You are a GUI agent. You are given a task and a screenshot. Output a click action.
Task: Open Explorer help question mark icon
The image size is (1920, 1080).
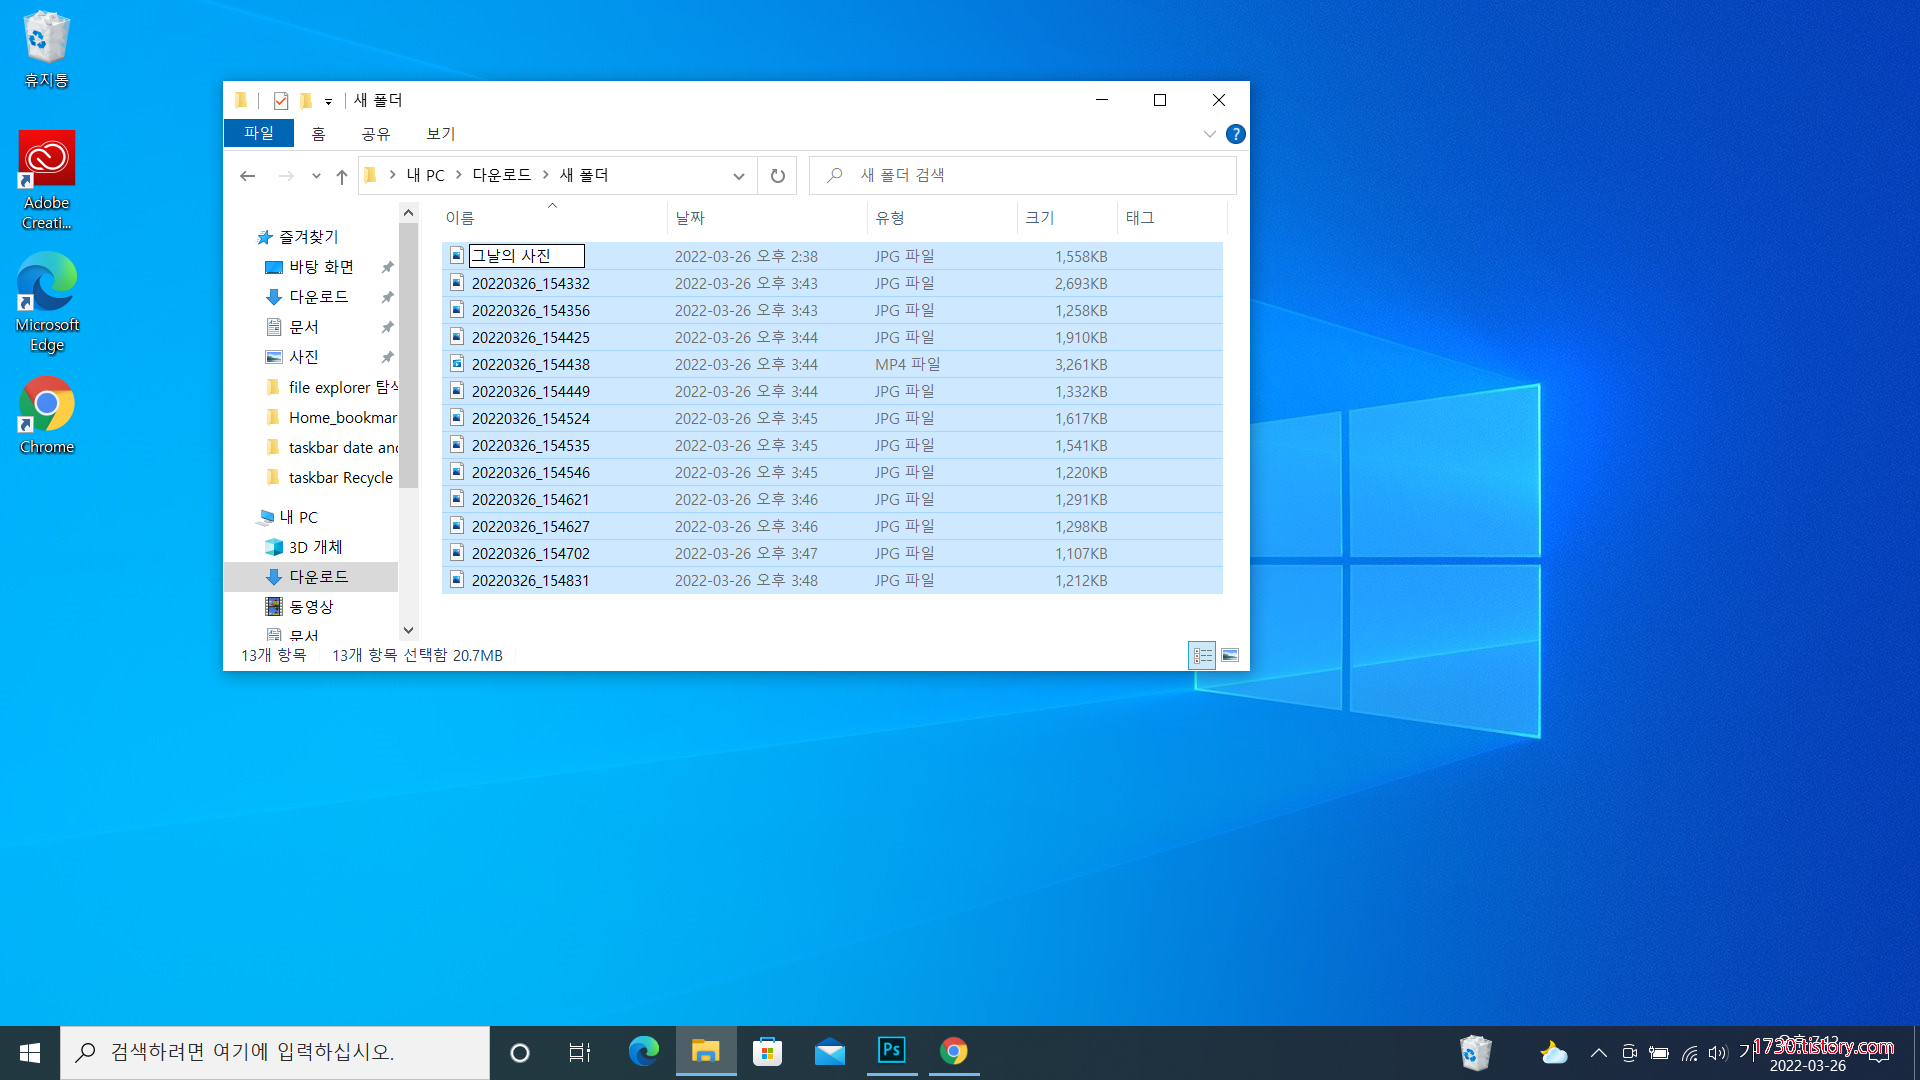click(1236, 134)
